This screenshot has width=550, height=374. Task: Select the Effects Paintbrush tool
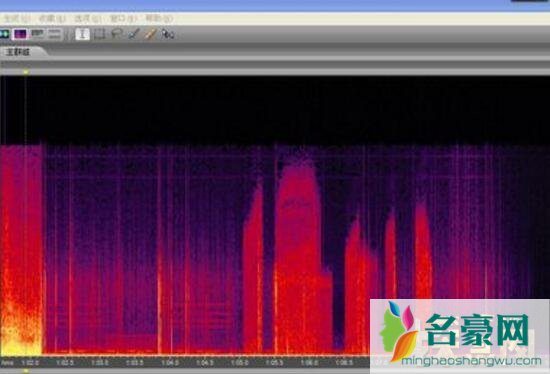tap(134, 34)
